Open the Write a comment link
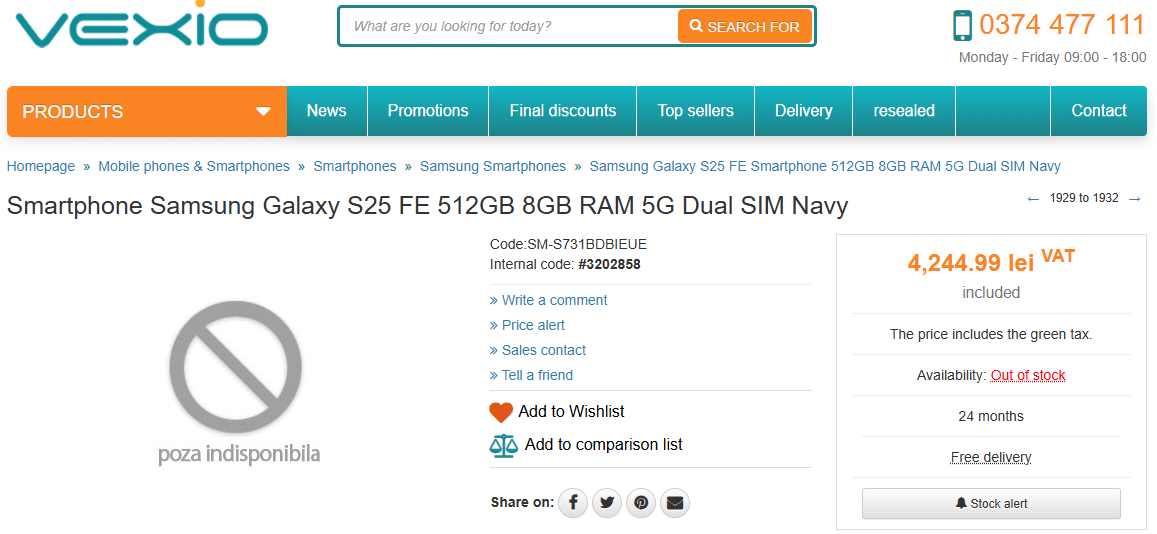The image size is (1157, 534). pyautogui.click(x=554, y=300)
